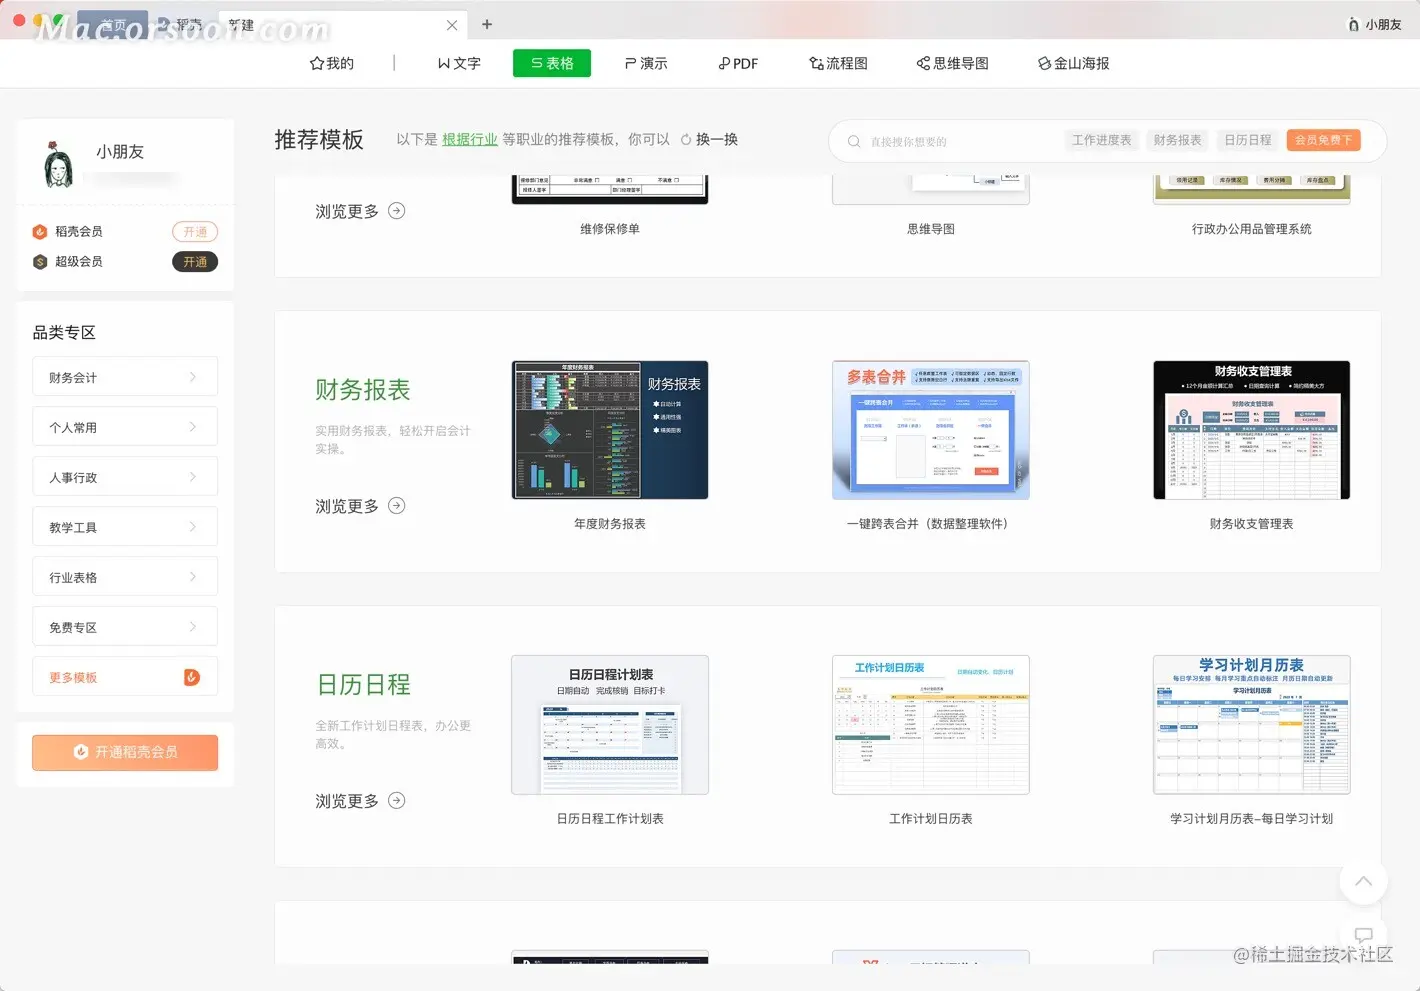Open the 金山海报 poster tab

pyautogui.click(x=1074, y=63)
